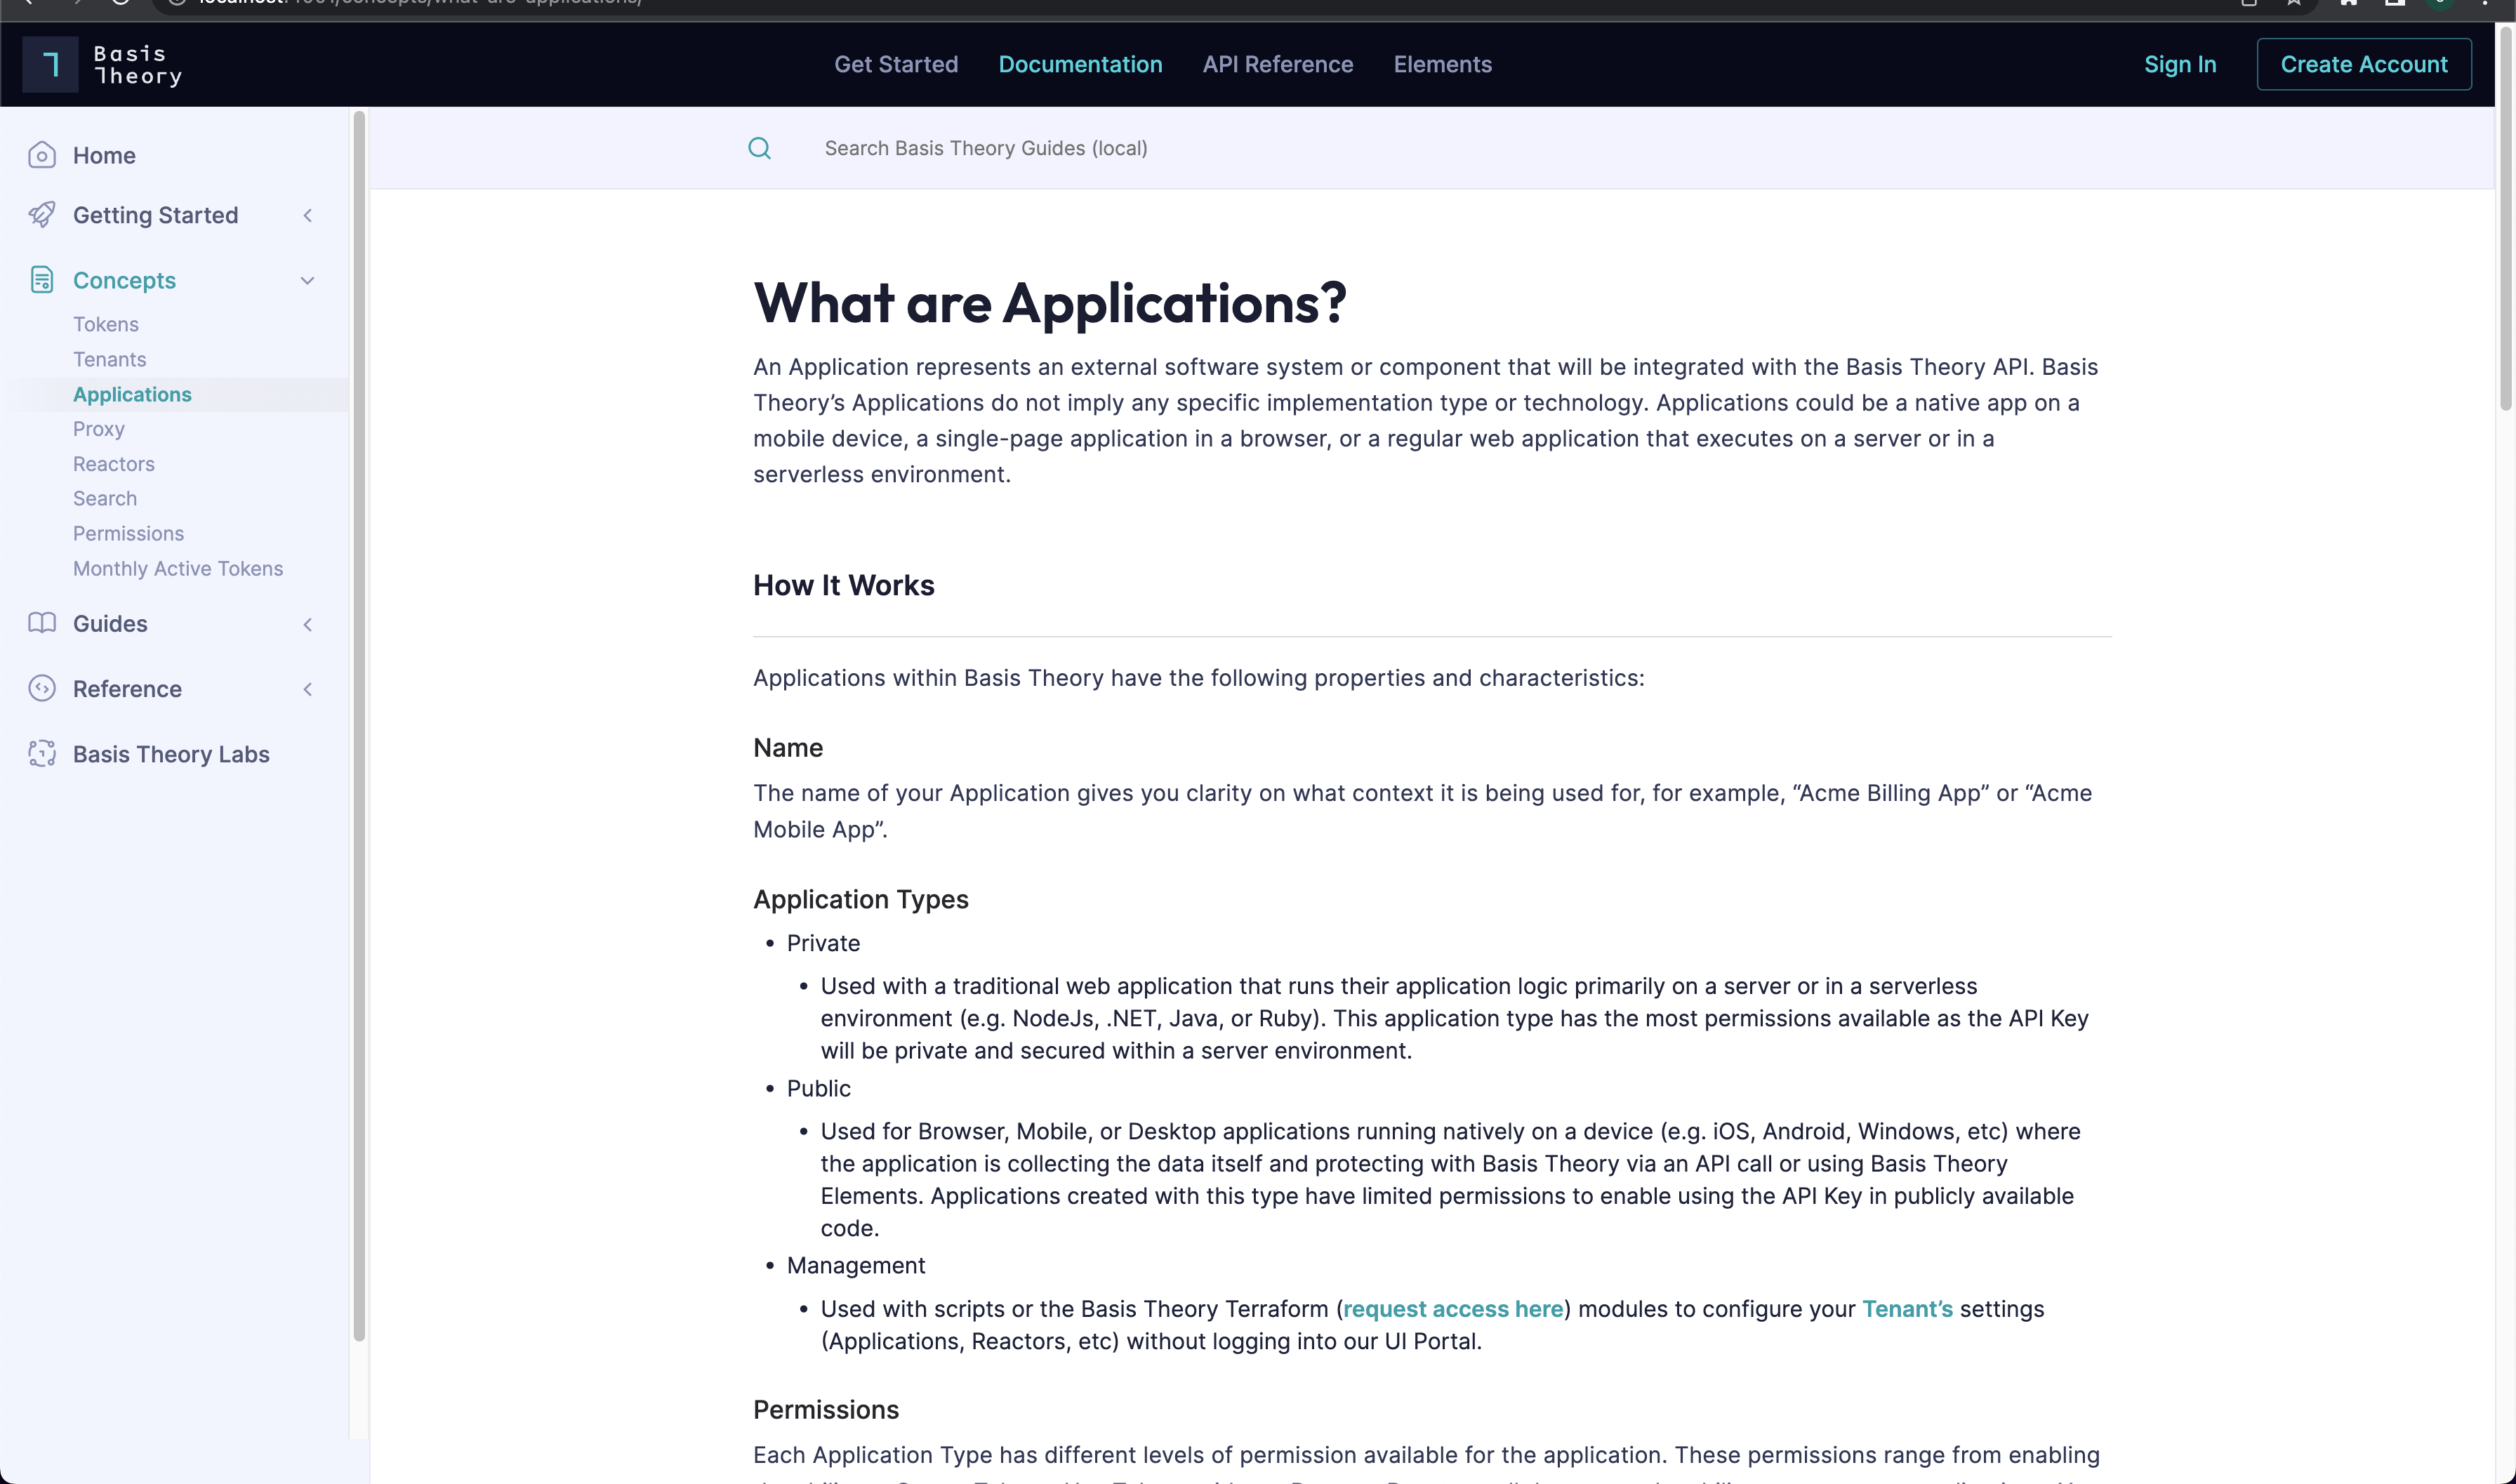Select the Home icon in the sidebar

(42, 155)
